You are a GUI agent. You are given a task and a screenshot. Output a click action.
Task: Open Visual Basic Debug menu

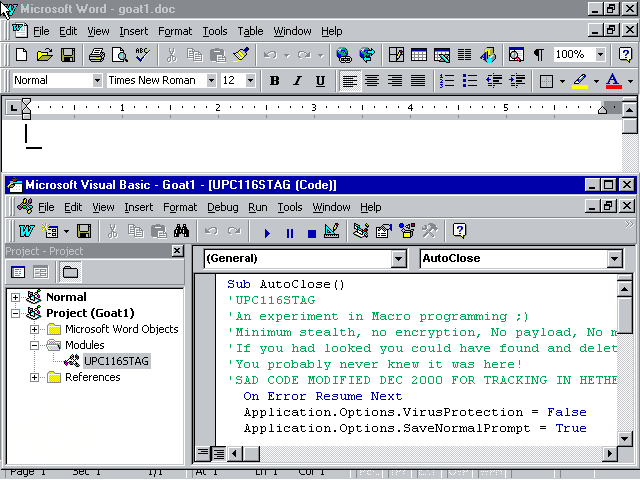[x=222, y=207]
